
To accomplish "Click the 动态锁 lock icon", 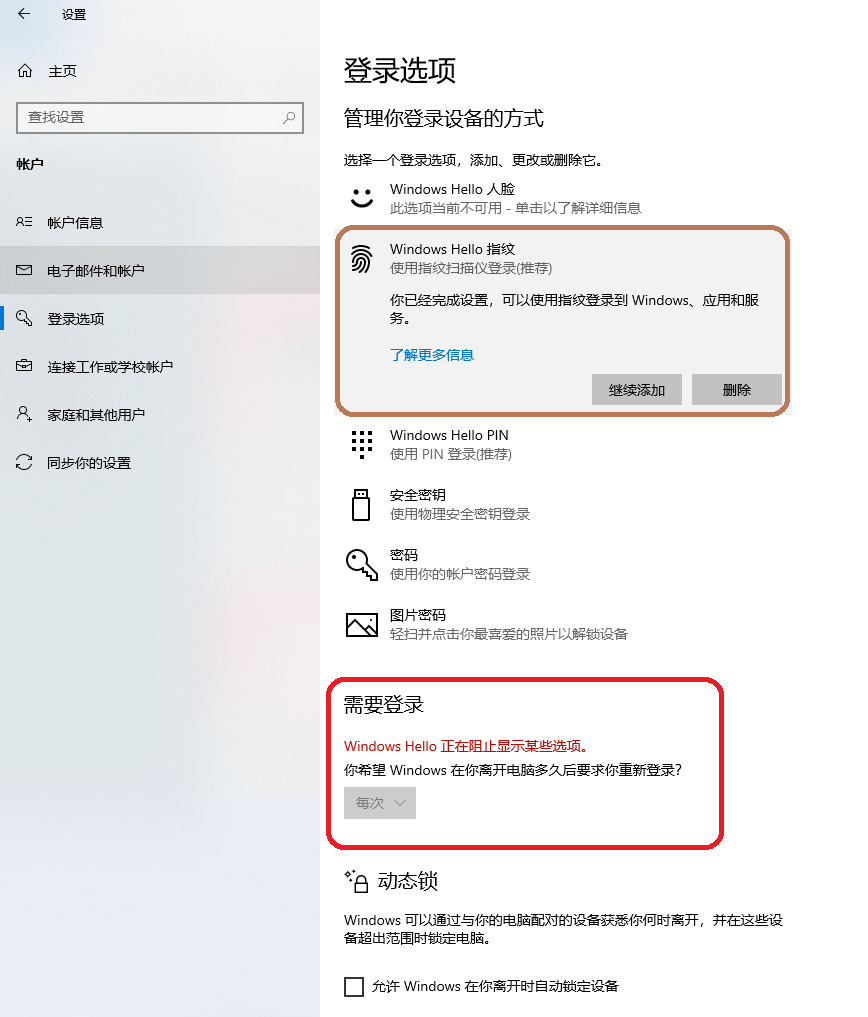I will click(357, 881).
